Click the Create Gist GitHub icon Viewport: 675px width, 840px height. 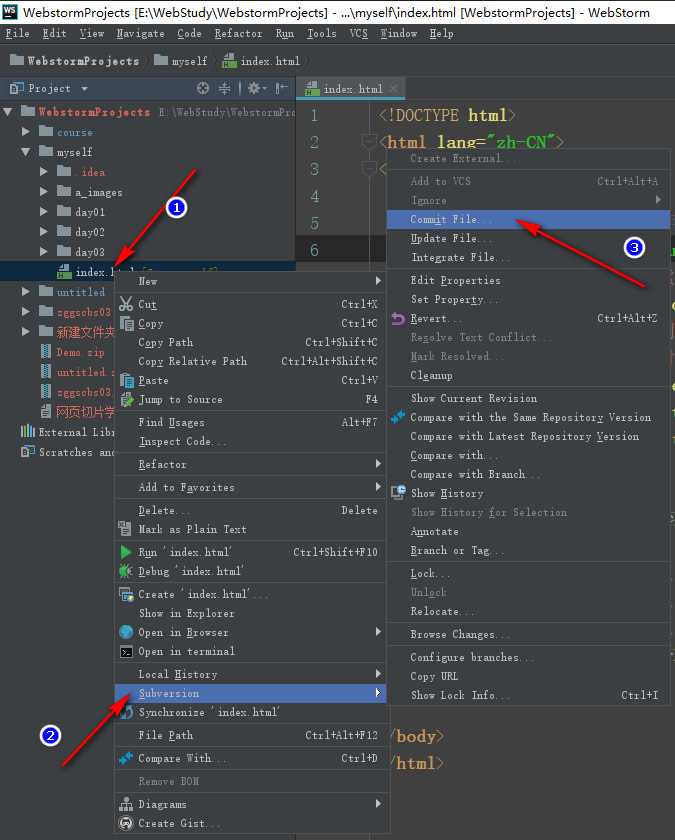pyautogui.click(x=126, y=823)
